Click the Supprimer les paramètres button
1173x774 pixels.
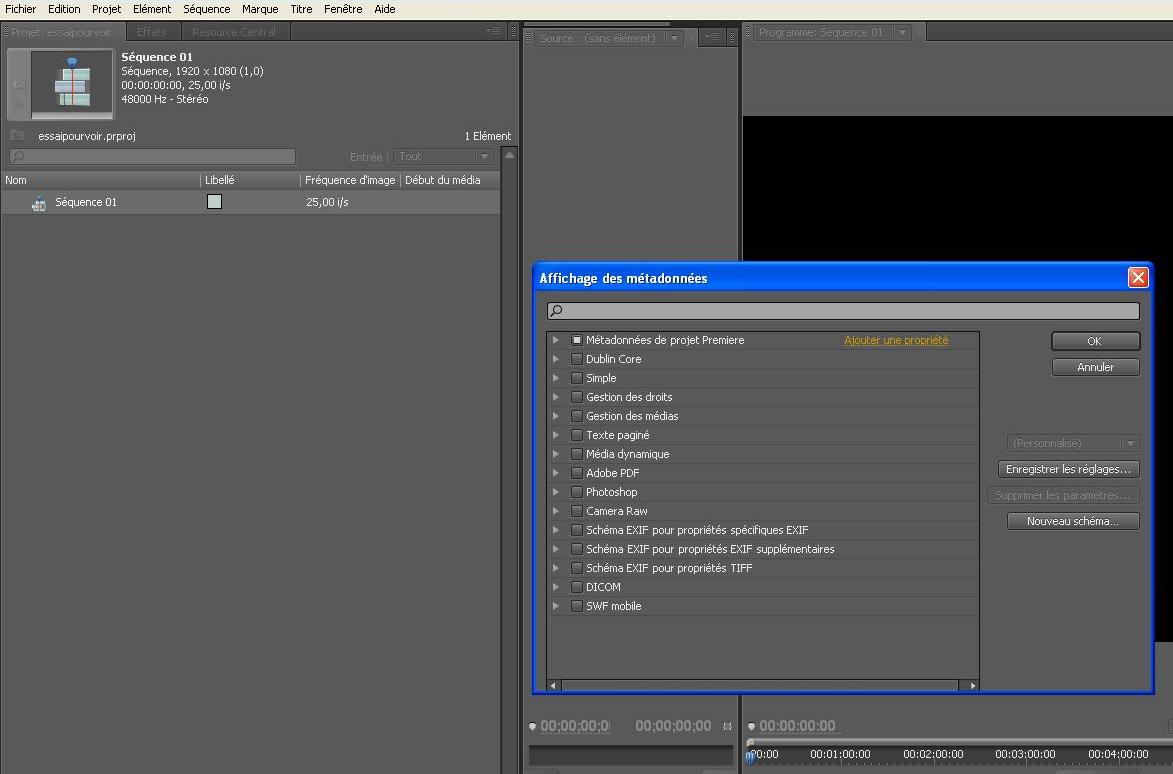(1063, 495)
